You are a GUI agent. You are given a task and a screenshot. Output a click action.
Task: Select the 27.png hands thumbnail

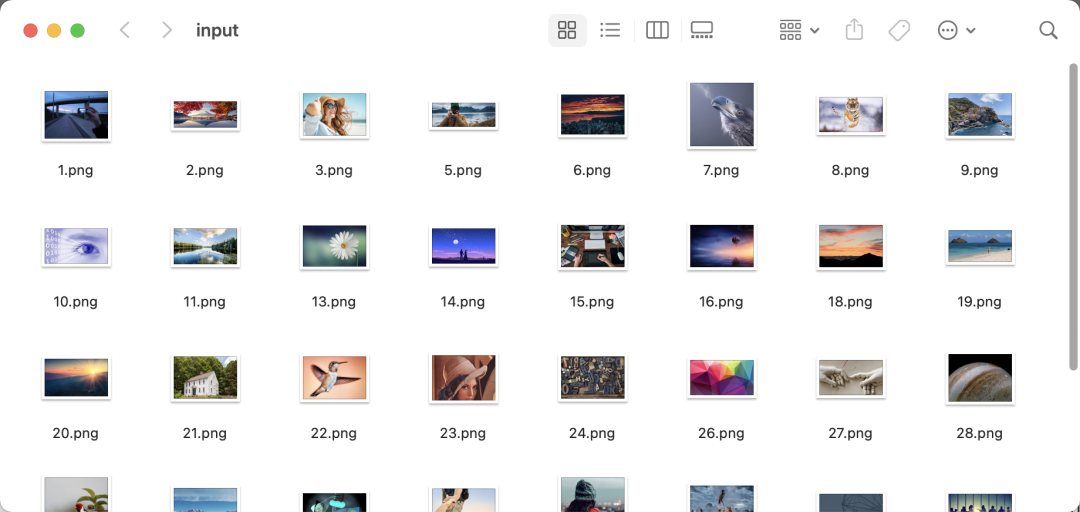click(851, 378)
